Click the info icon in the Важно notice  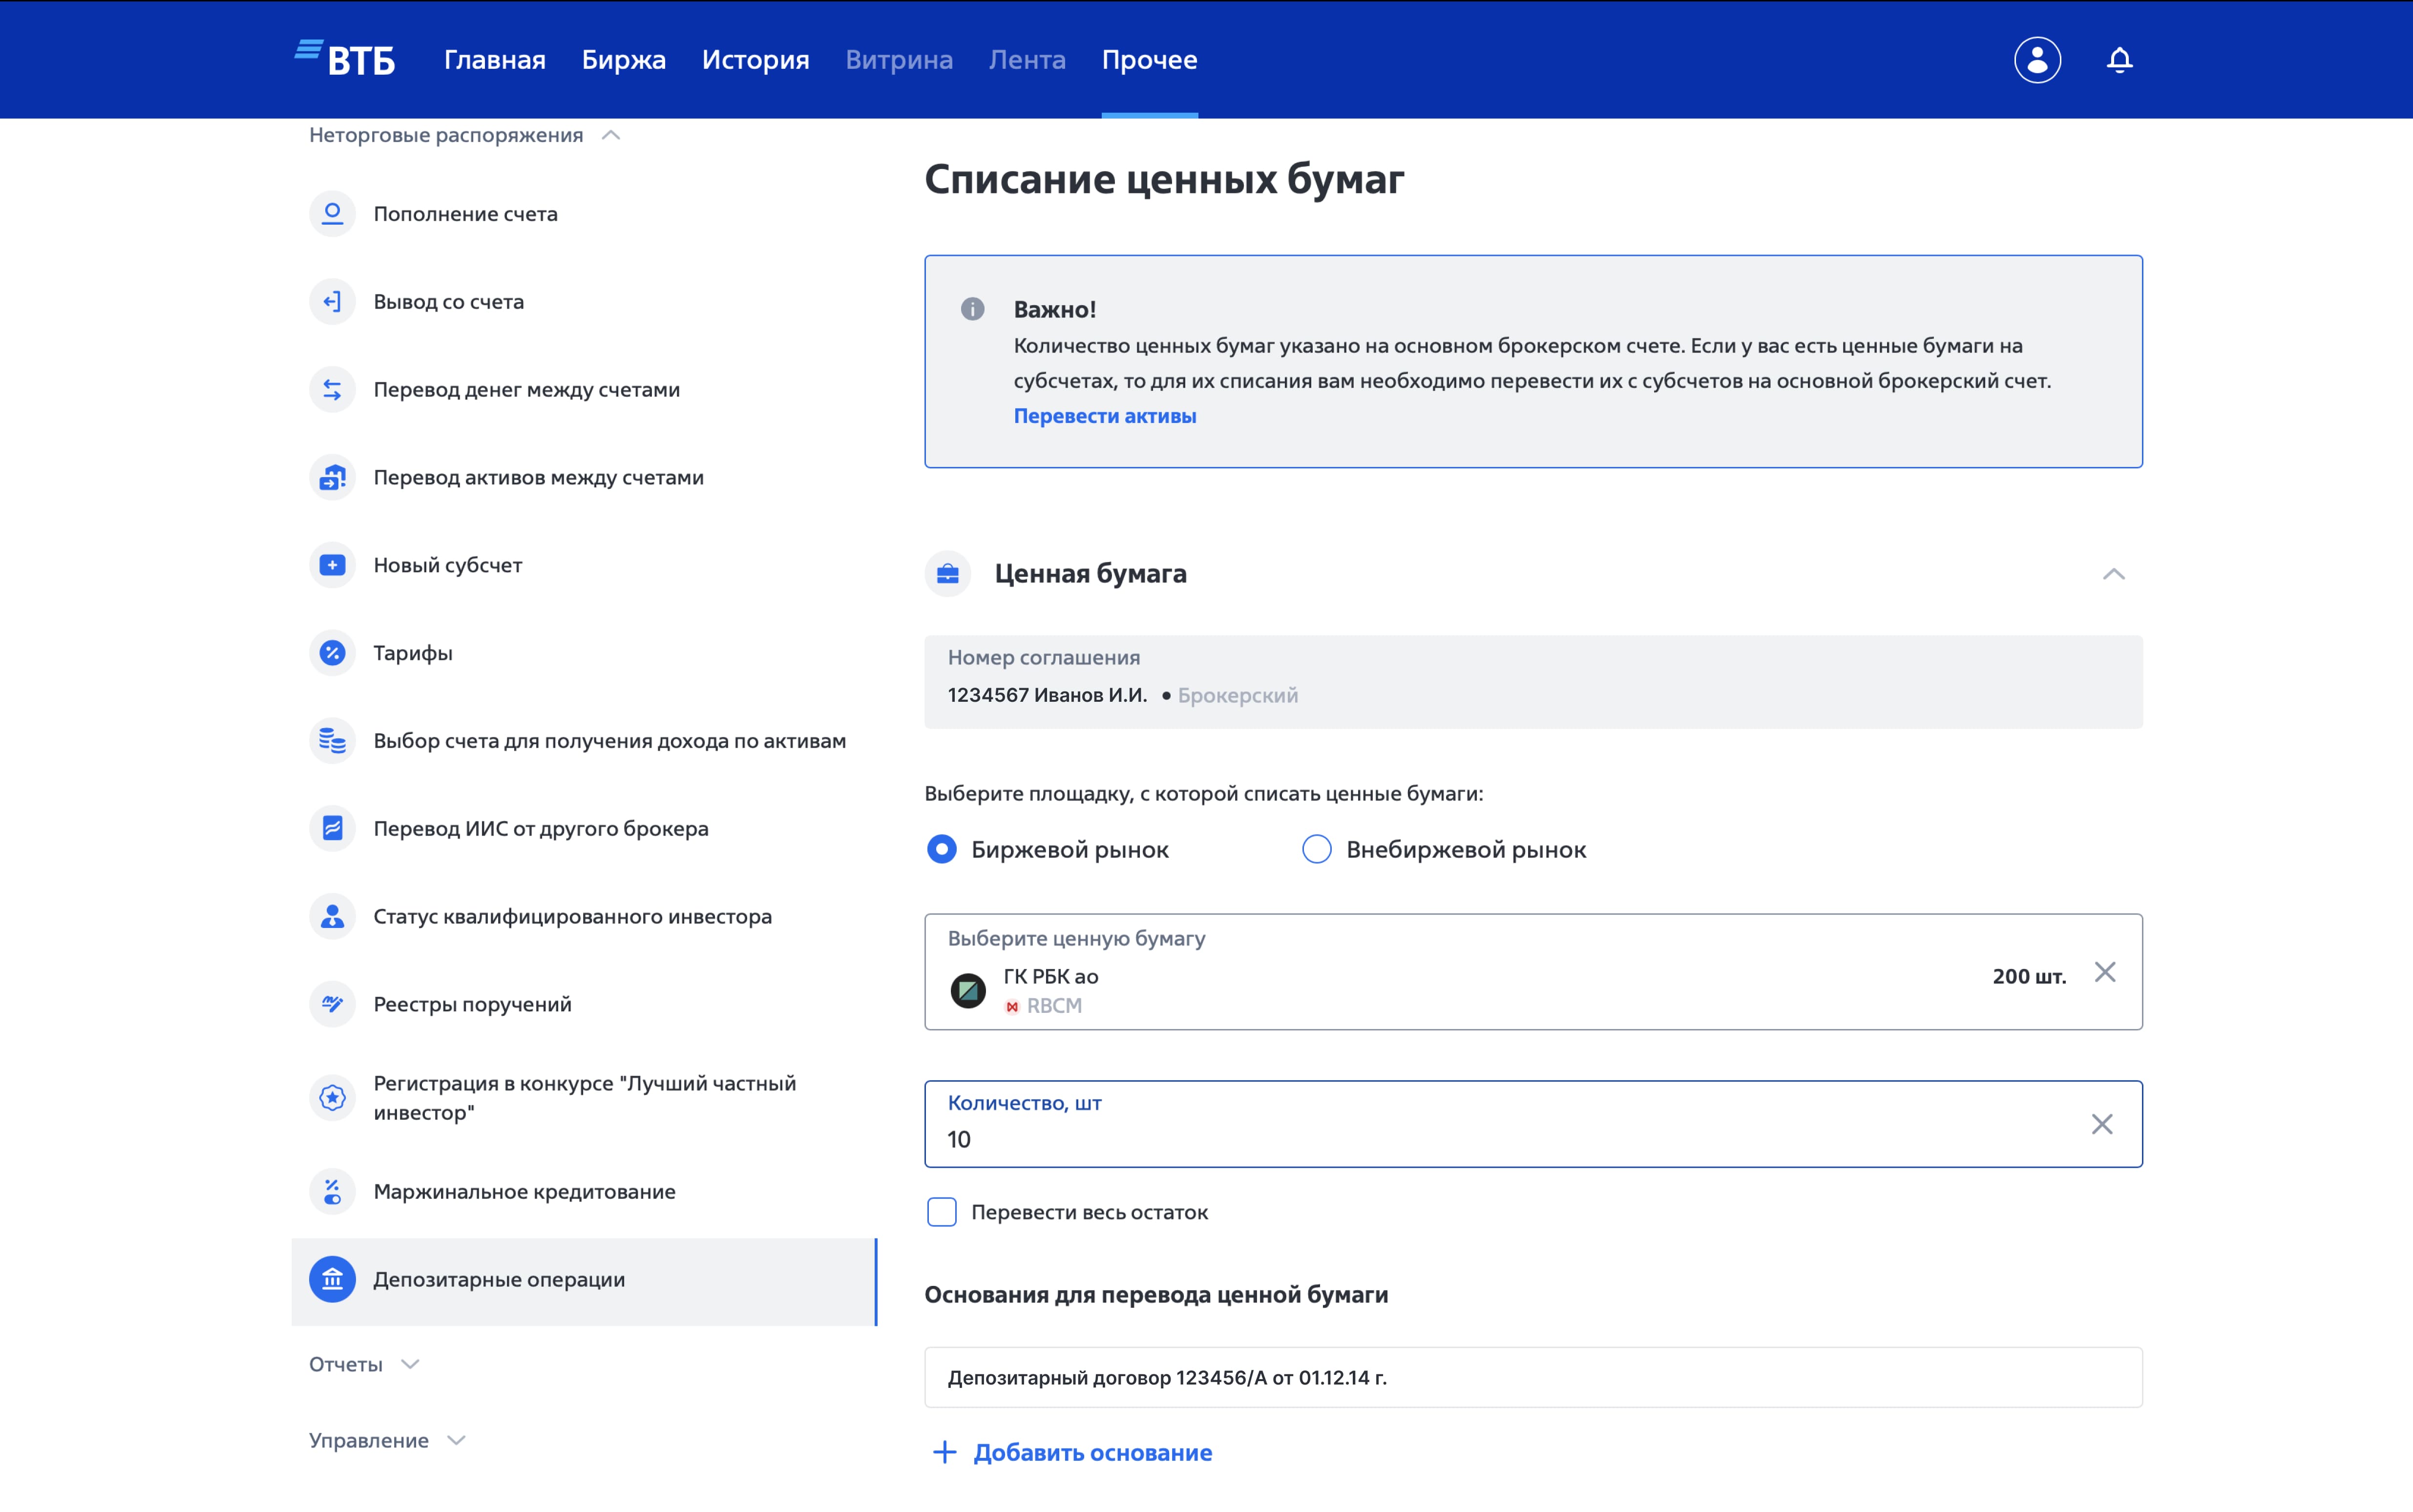pyautogui.click(x=972, y=309)
